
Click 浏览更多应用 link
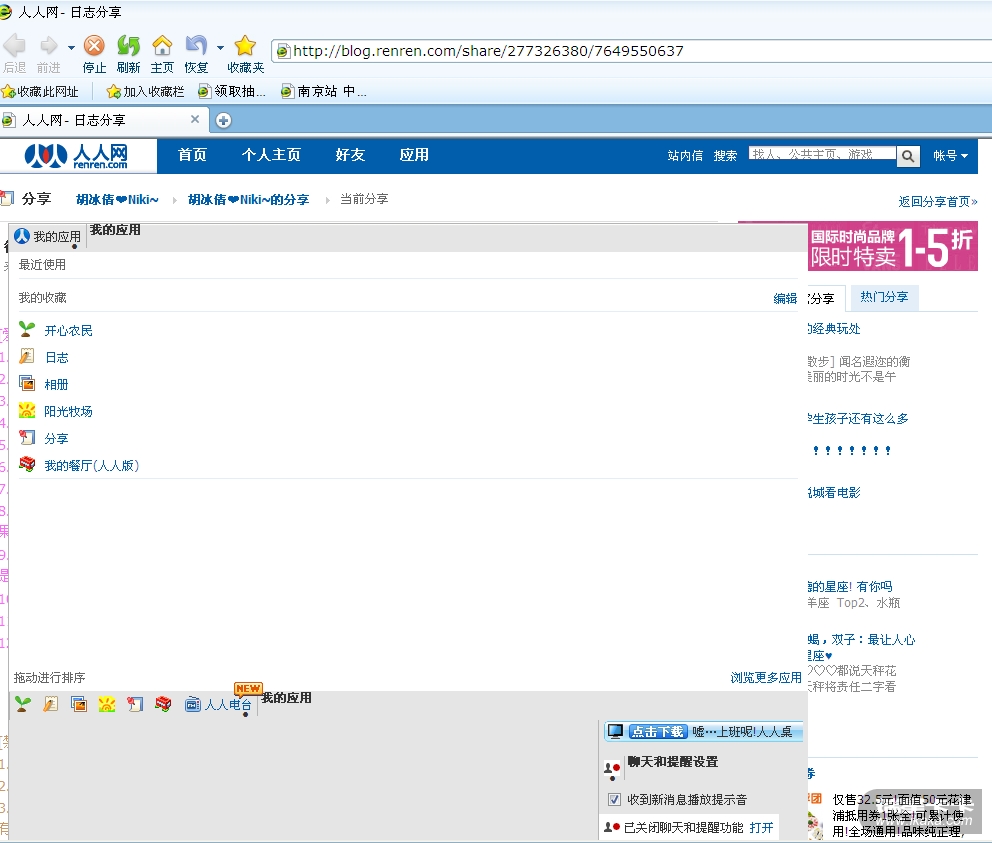tap(766, 678)
